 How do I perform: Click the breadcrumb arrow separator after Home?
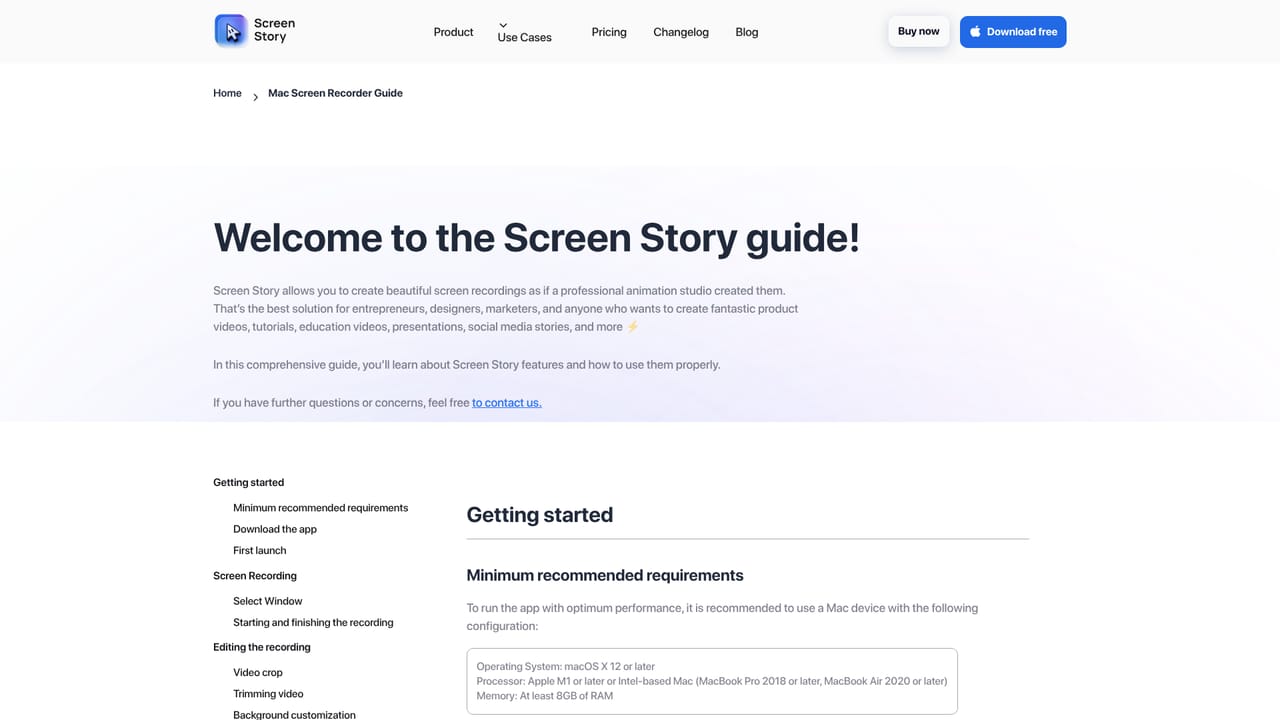tap(255, 97)
